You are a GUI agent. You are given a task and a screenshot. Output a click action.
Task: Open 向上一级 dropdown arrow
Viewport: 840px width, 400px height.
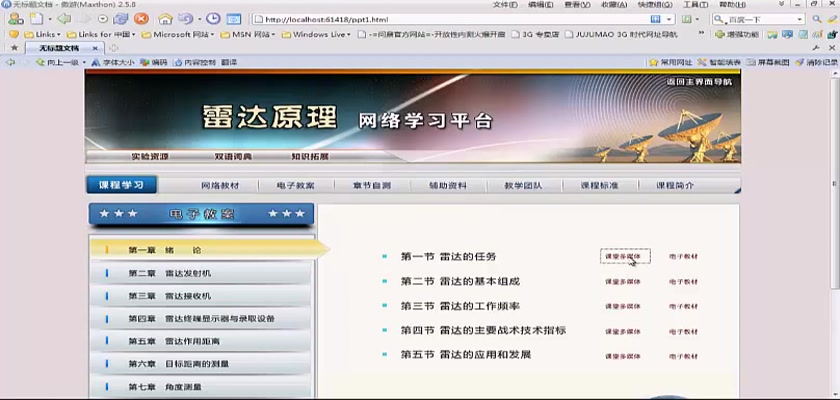tap(84, 62)
